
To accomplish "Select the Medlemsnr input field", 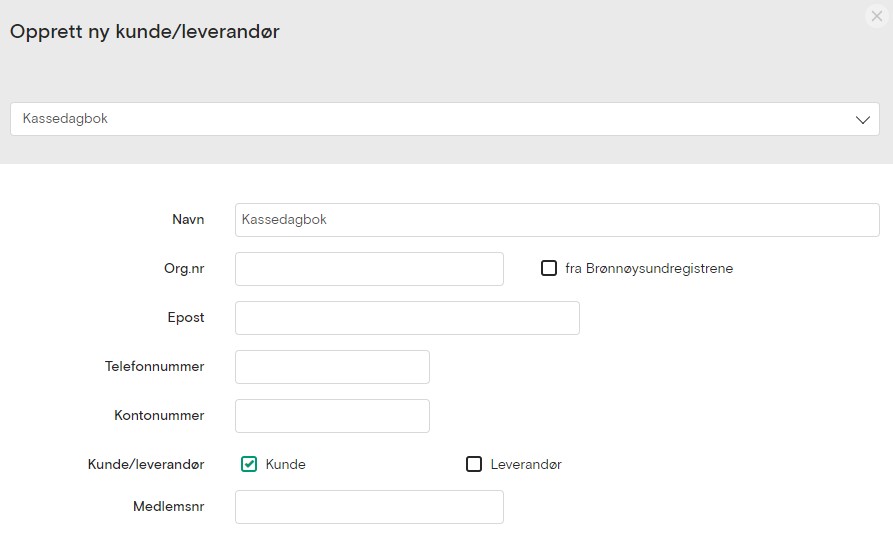I will coord(369,507).
